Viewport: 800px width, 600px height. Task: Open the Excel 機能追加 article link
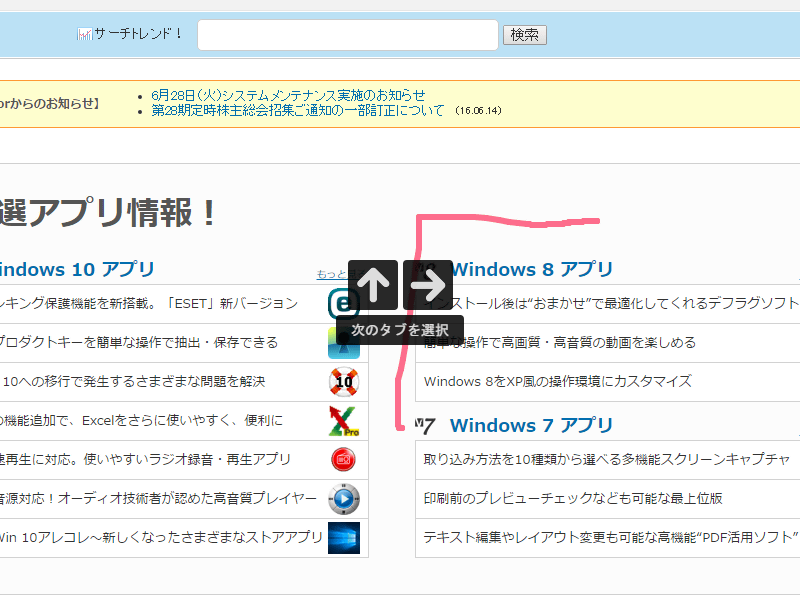pos(141,420)
